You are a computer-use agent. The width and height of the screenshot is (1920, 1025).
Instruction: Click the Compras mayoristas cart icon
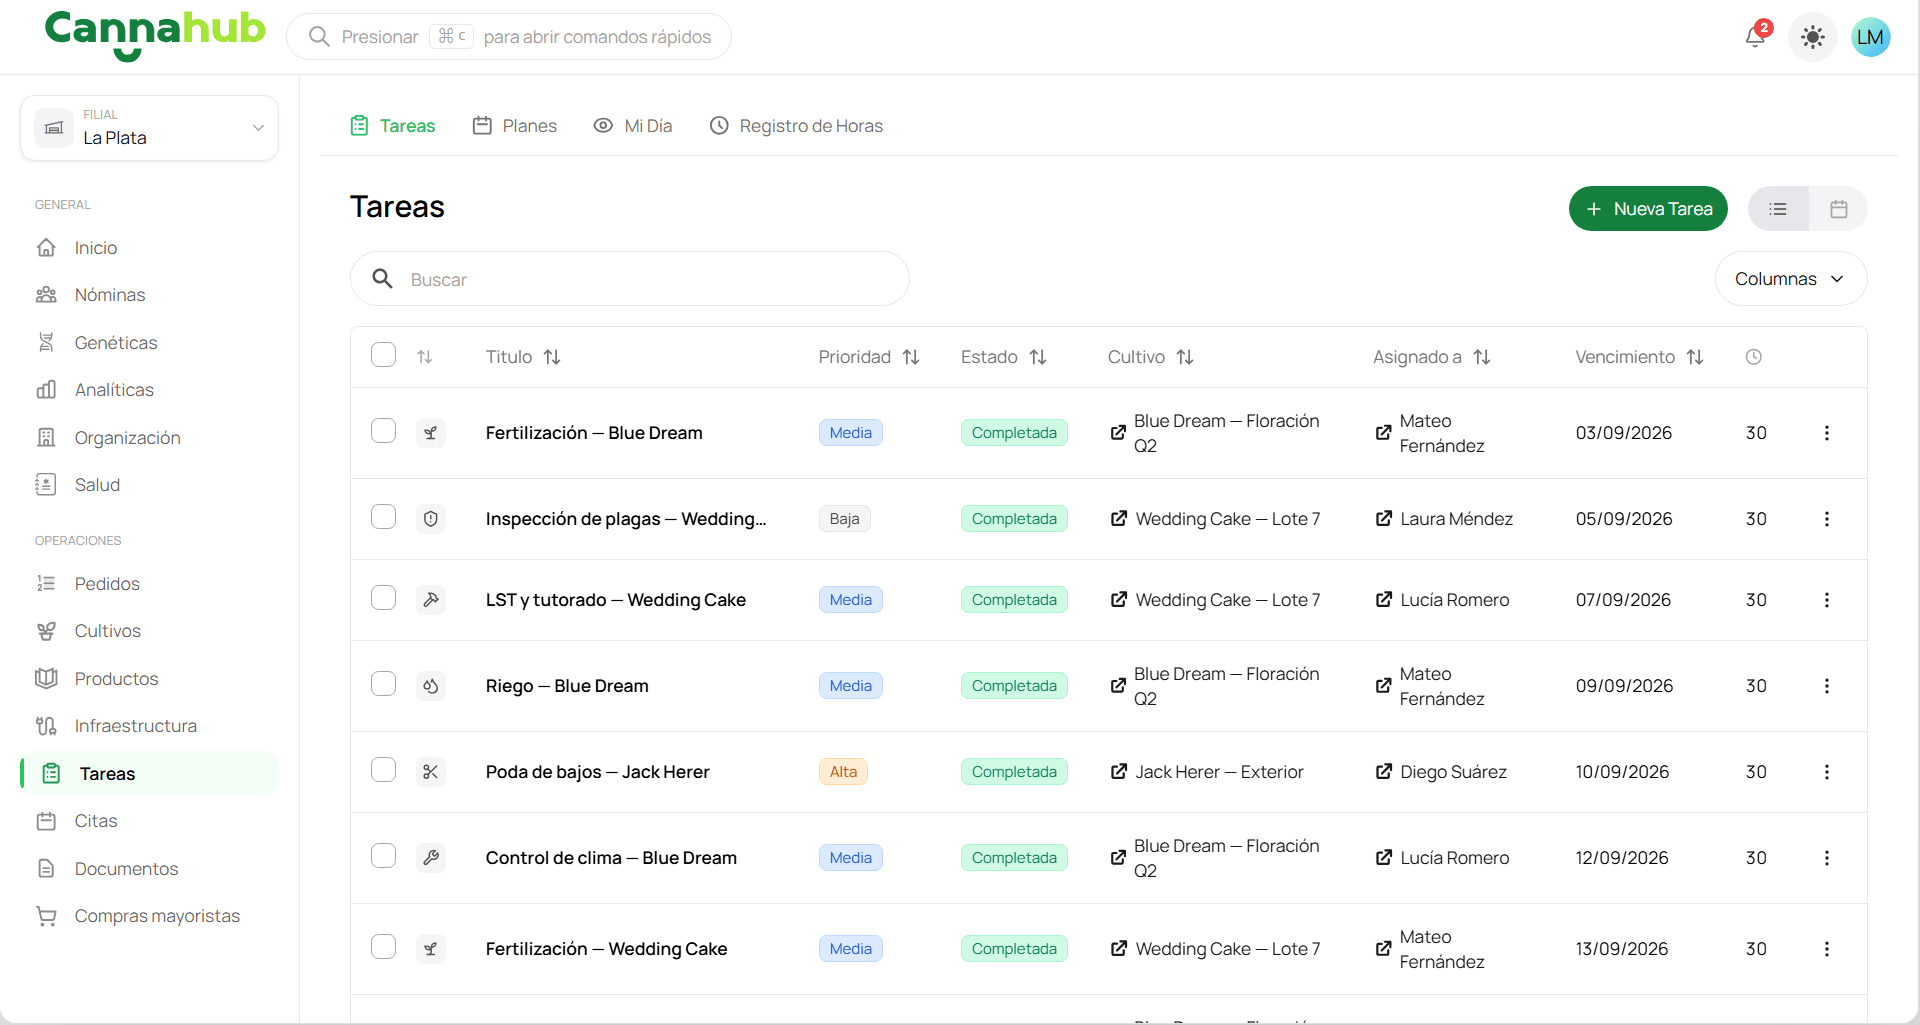(x=46, y=916)
